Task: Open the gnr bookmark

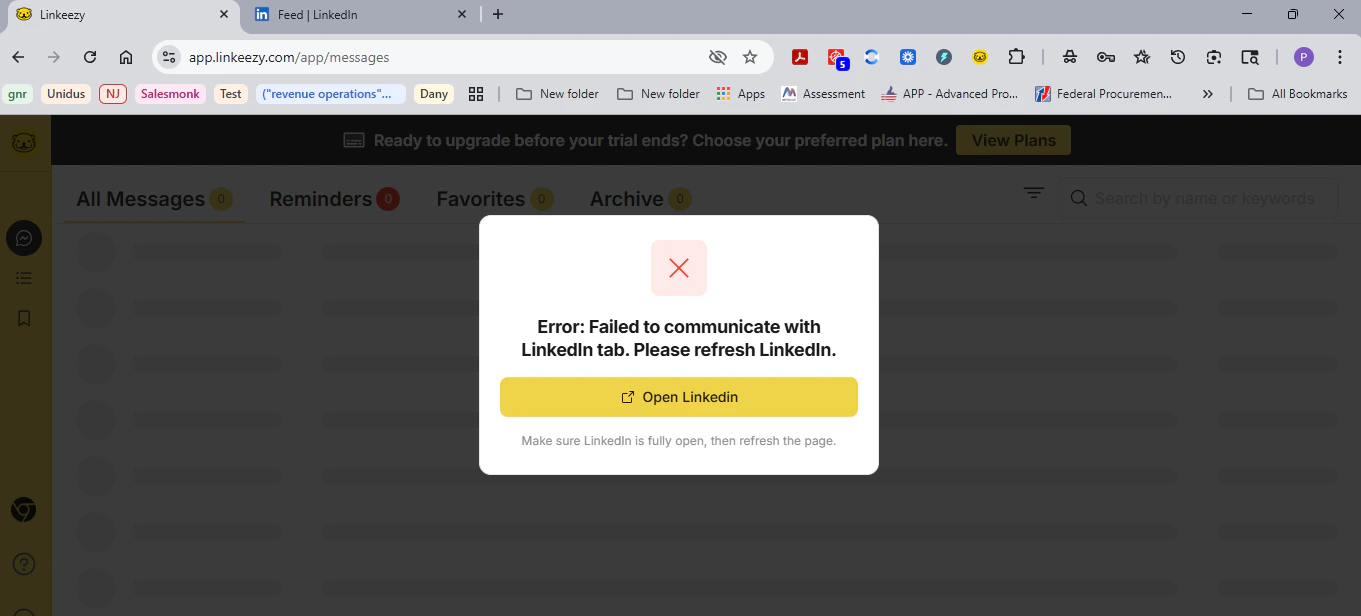Action: (17, 94)
